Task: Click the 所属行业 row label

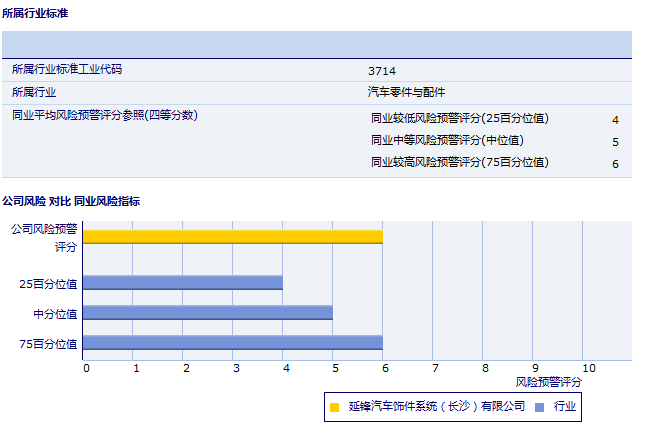Action: click(x=34, y=92)
